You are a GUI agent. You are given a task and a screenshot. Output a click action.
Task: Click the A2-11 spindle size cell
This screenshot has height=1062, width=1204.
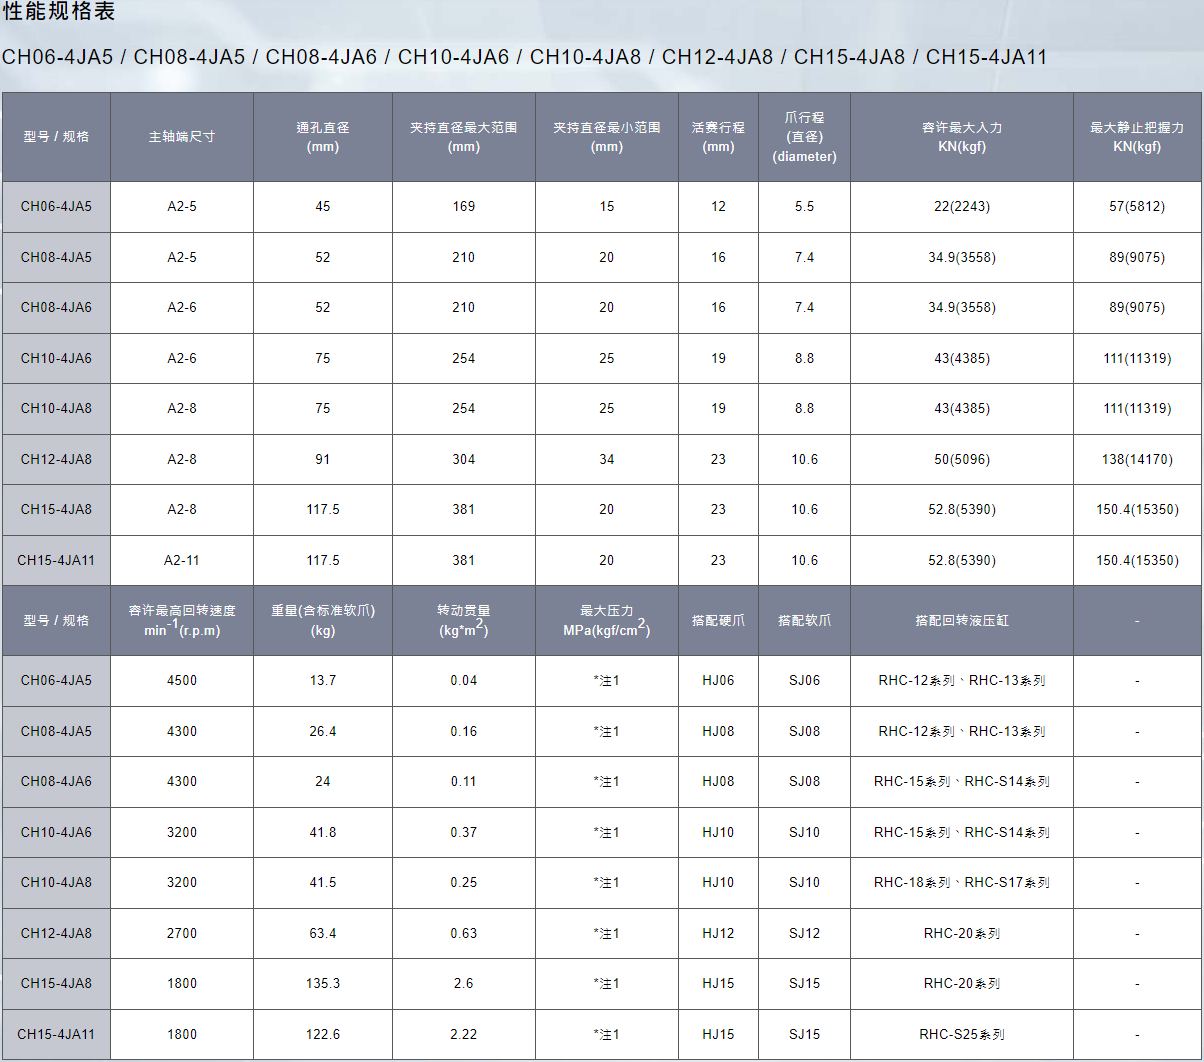click(182, 561)
